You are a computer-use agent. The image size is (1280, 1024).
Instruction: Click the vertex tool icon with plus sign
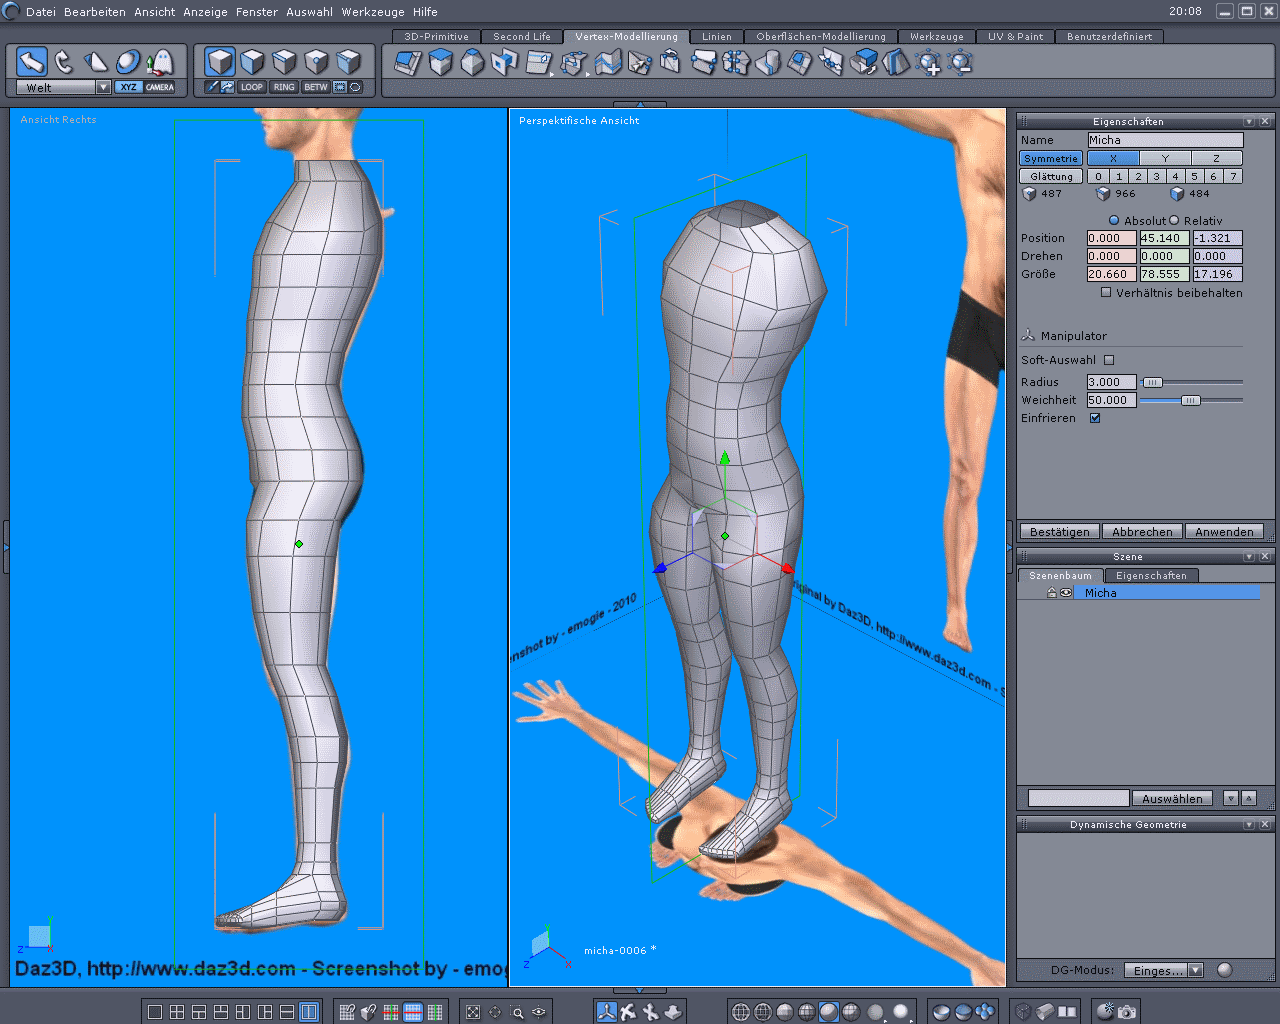(929, 63)
